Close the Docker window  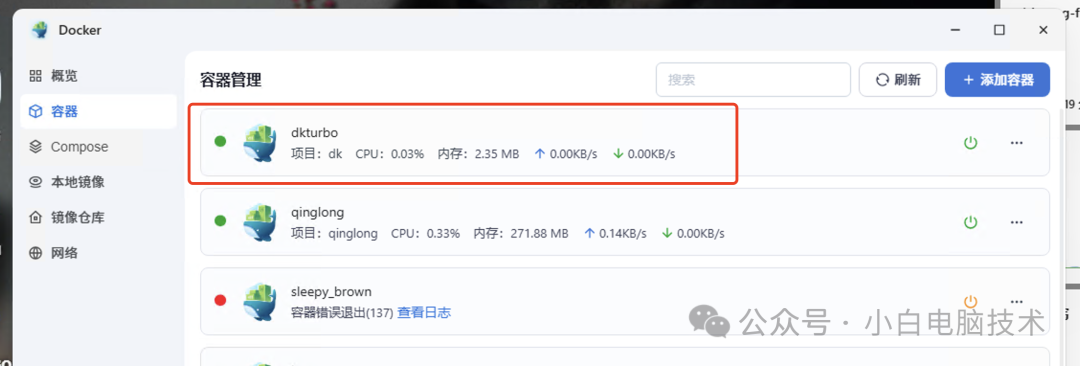(1043, 30)
